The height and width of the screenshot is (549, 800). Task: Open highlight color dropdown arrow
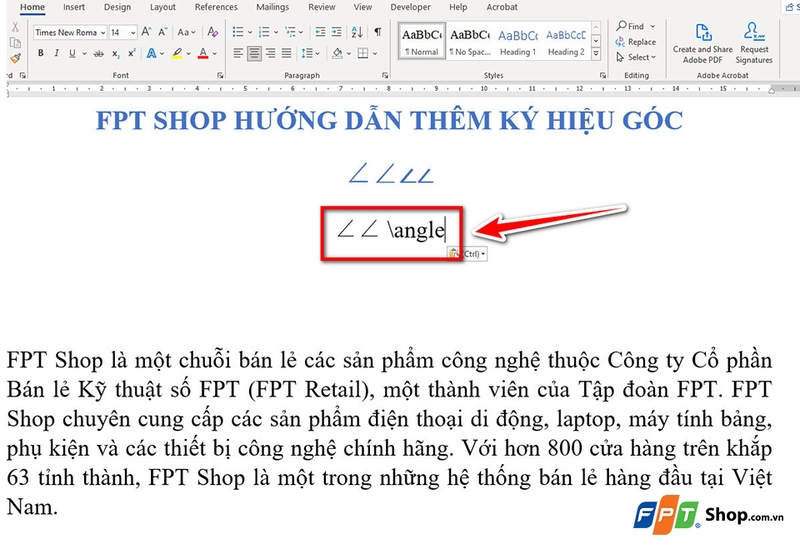[189, 53]
